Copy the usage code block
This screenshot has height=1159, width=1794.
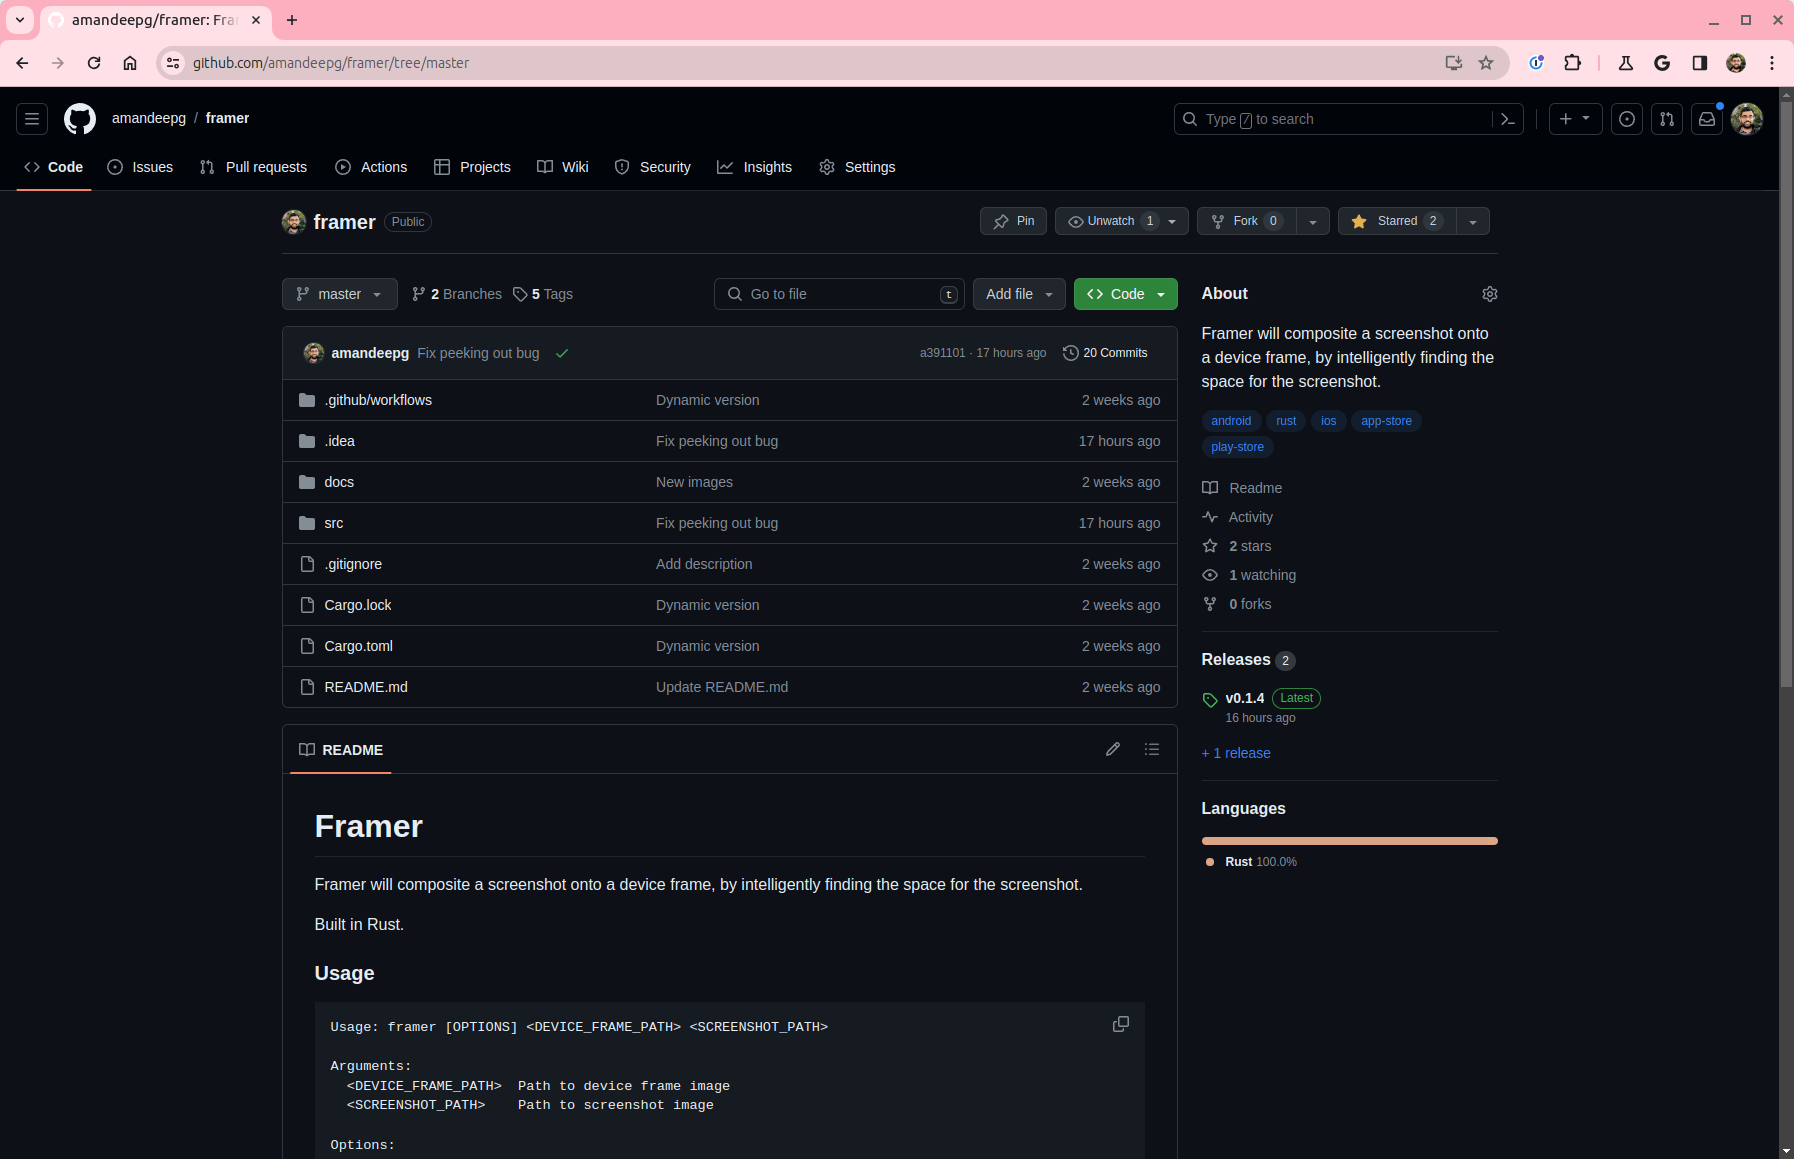(1121, 1024)
